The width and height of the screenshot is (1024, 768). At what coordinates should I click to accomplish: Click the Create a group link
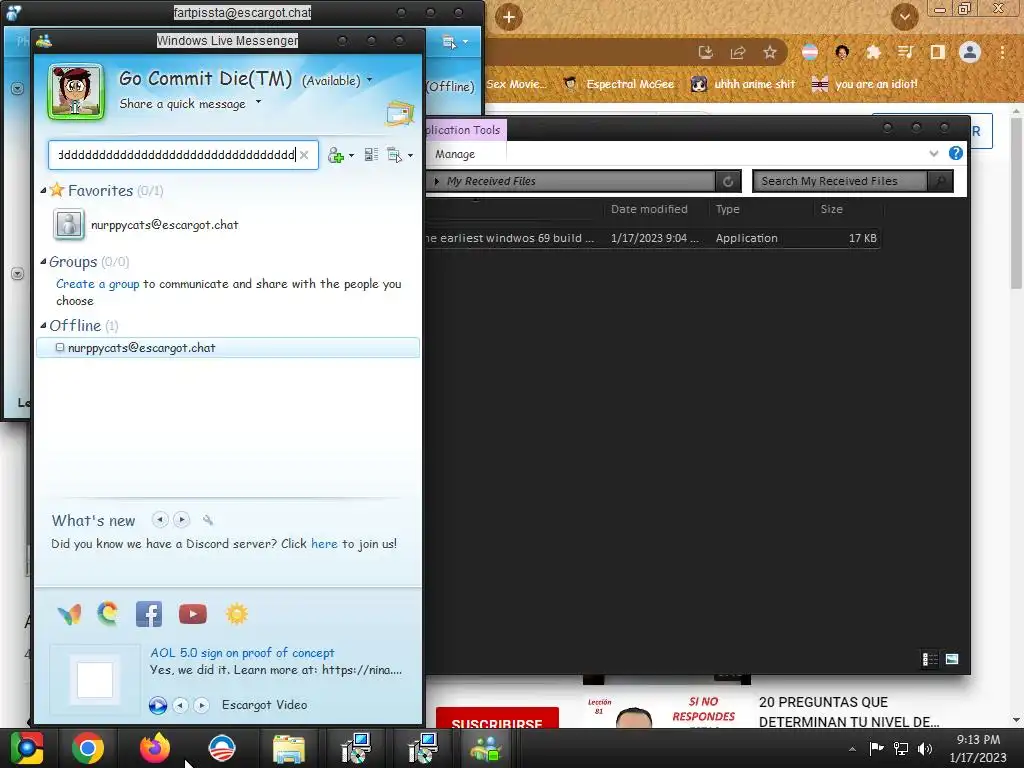pos(97,284)
